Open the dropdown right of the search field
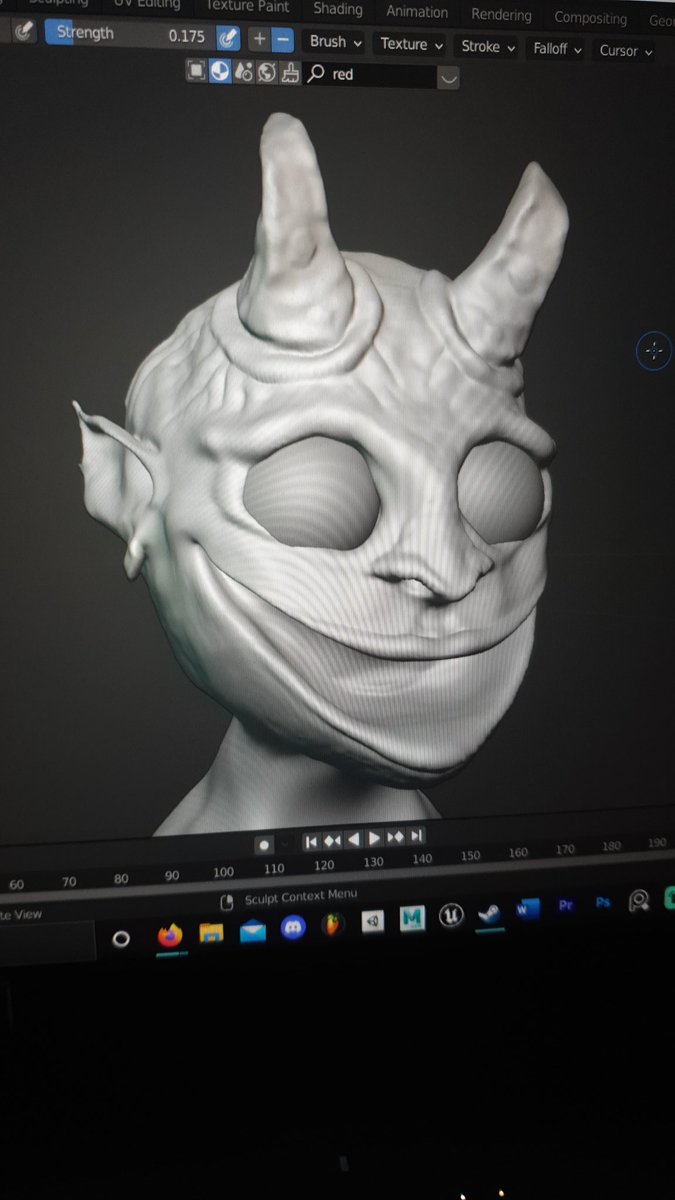 [x=449, y=78]
